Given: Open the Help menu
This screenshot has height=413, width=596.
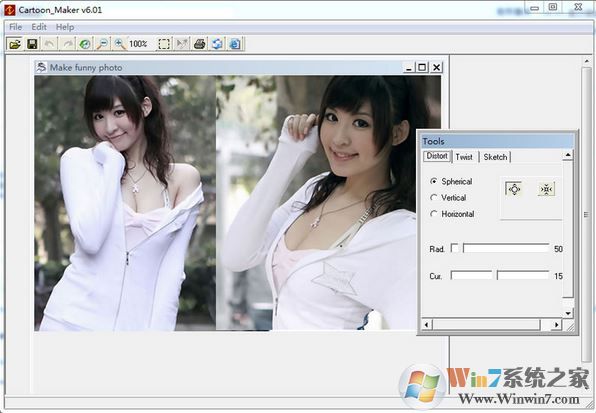Looking at the screenshot, I should coord(65,27).
